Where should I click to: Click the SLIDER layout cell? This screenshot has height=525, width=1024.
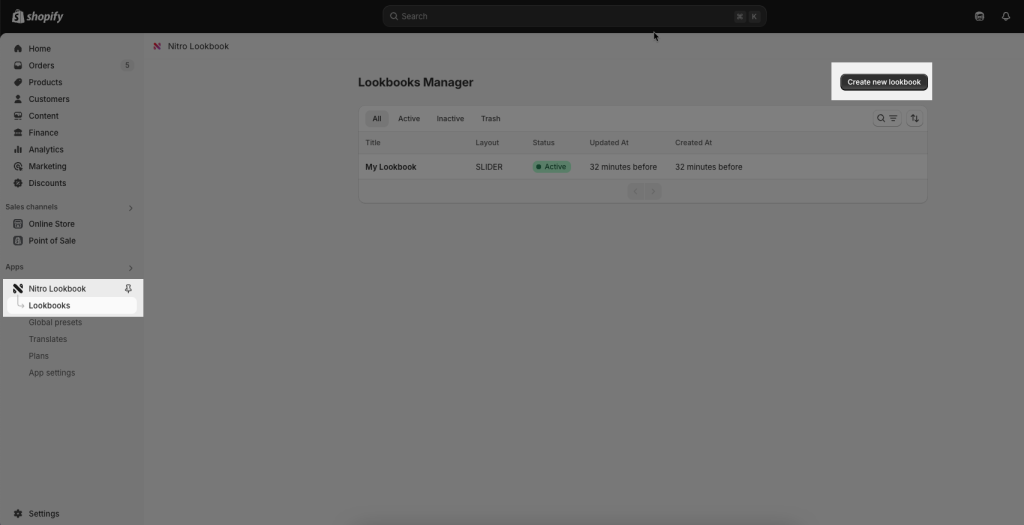click(489, 167)
